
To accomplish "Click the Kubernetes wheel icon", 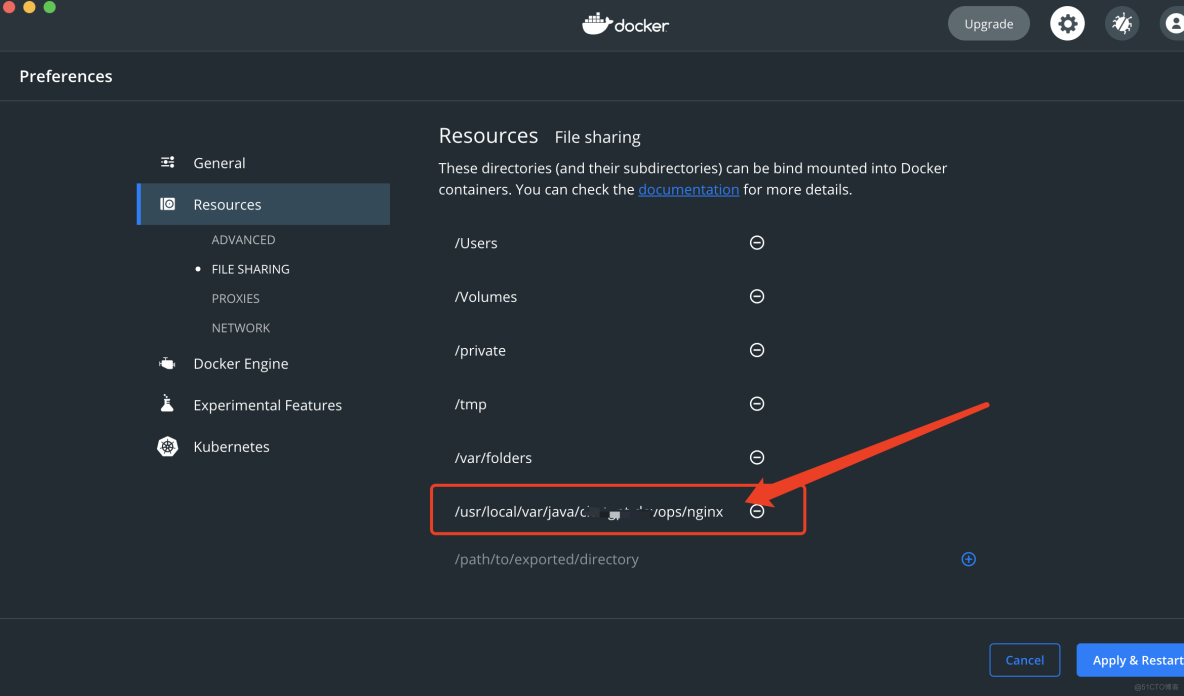I will pyautogui.click(x=168, y=446).
